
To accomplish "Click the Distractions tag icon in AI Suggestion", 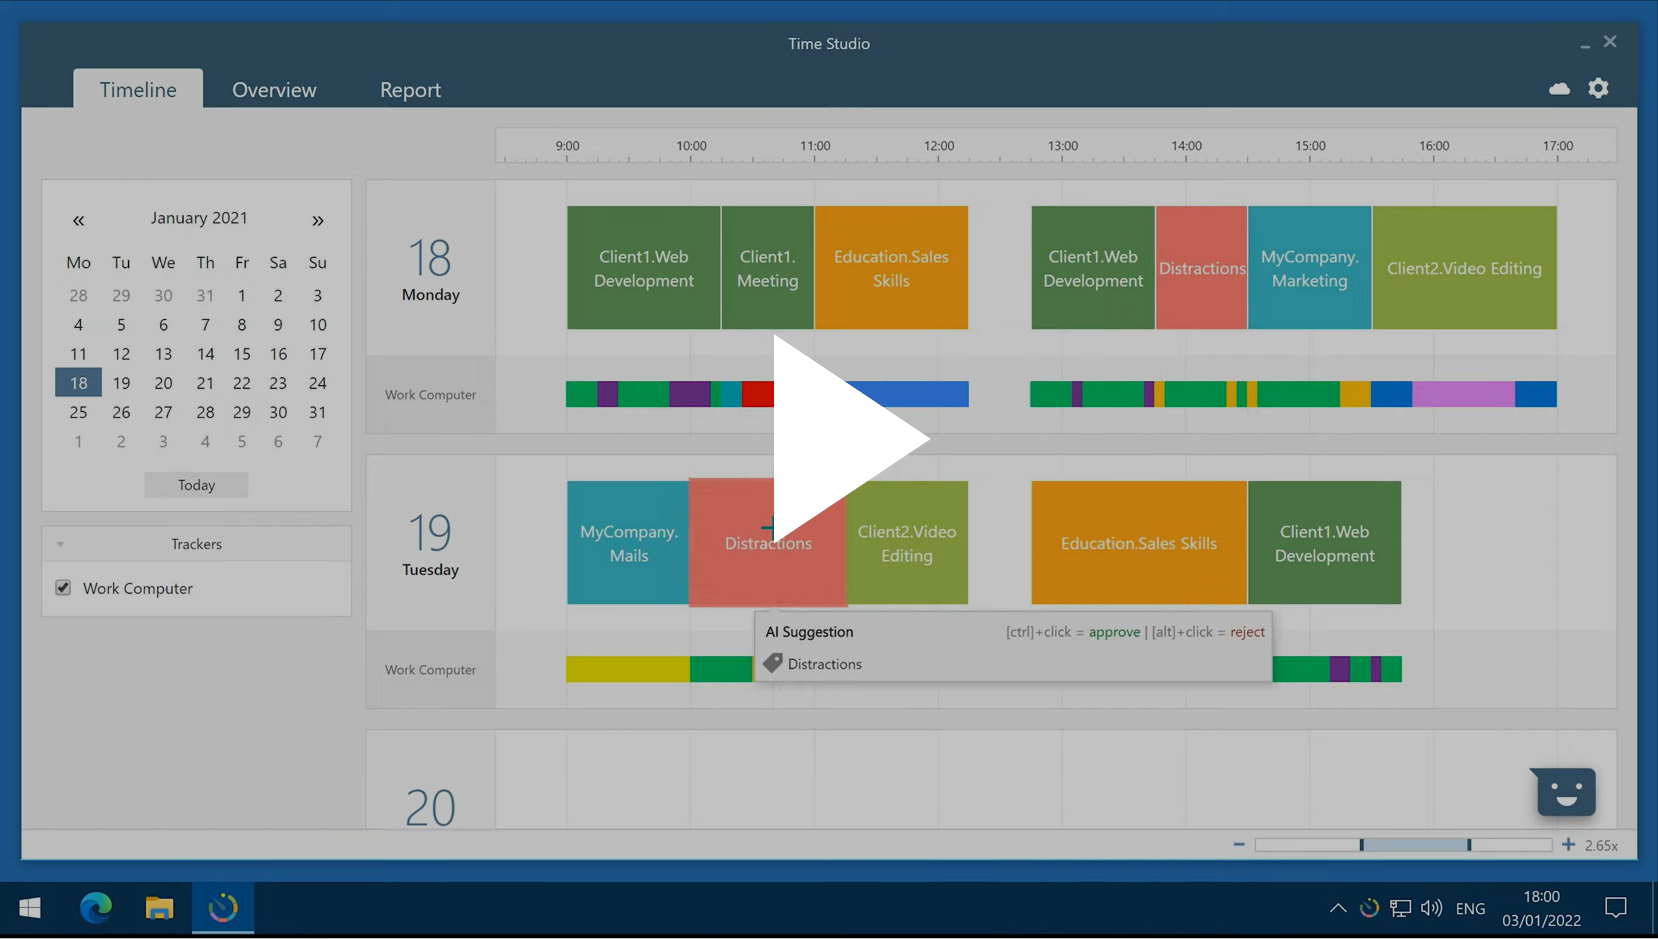I will (x=773, y=664).
